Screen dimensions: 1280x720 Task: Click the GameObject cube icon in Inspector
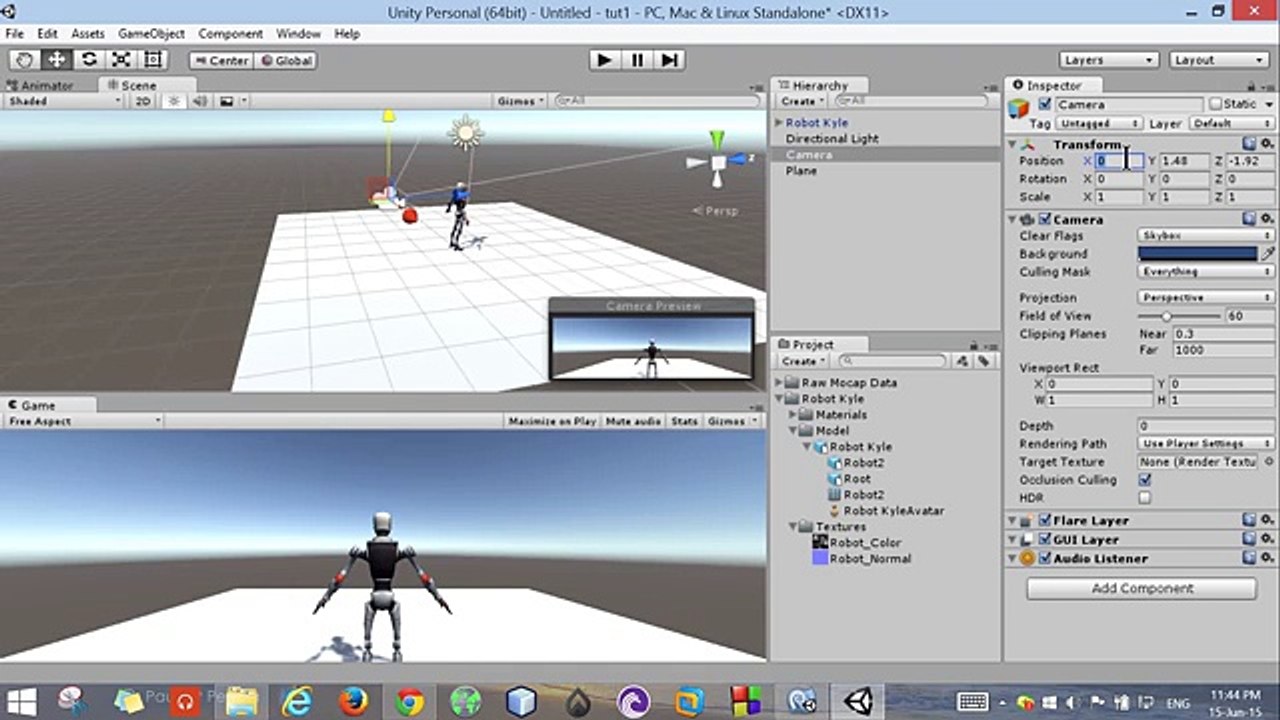click(x=1019, y=108)
